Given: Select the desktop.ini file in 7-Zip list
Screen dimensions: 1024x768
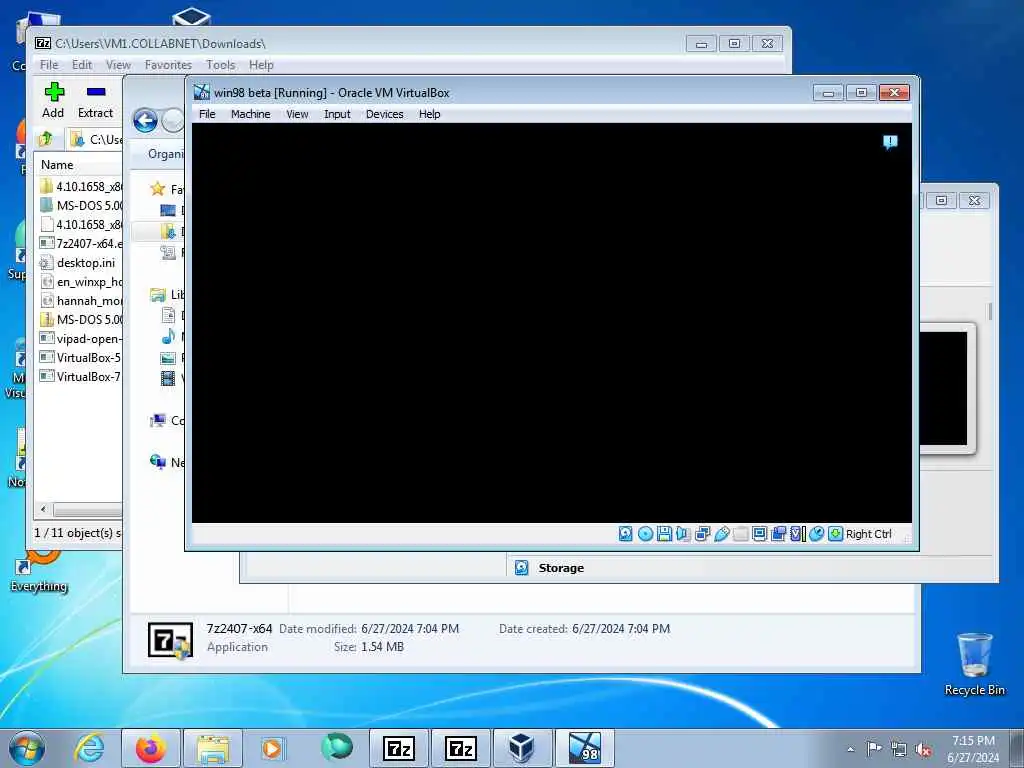Looking at the screenshot, I should pos(80,263).
